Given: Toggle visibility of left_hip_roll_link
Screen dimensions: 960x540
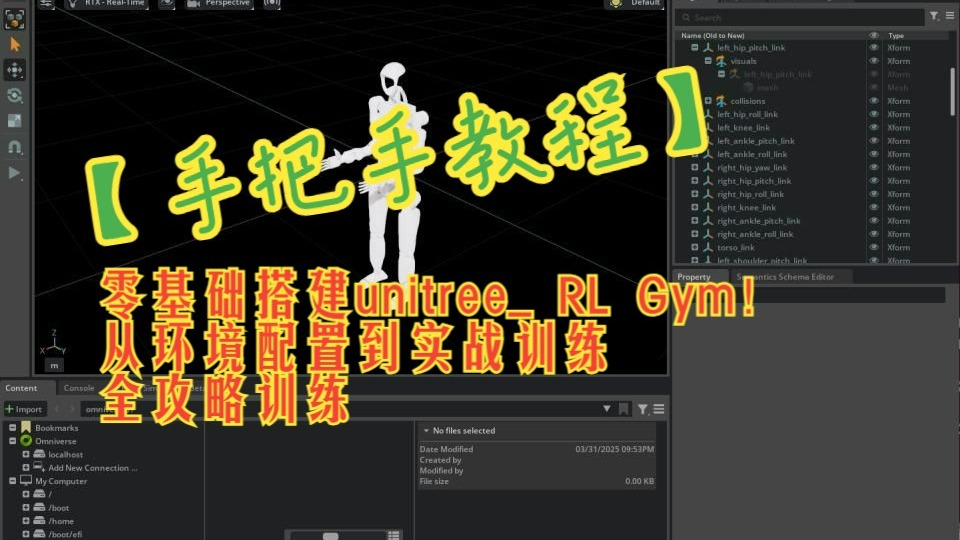Looking at the screenshot, I should click(874, 114).
